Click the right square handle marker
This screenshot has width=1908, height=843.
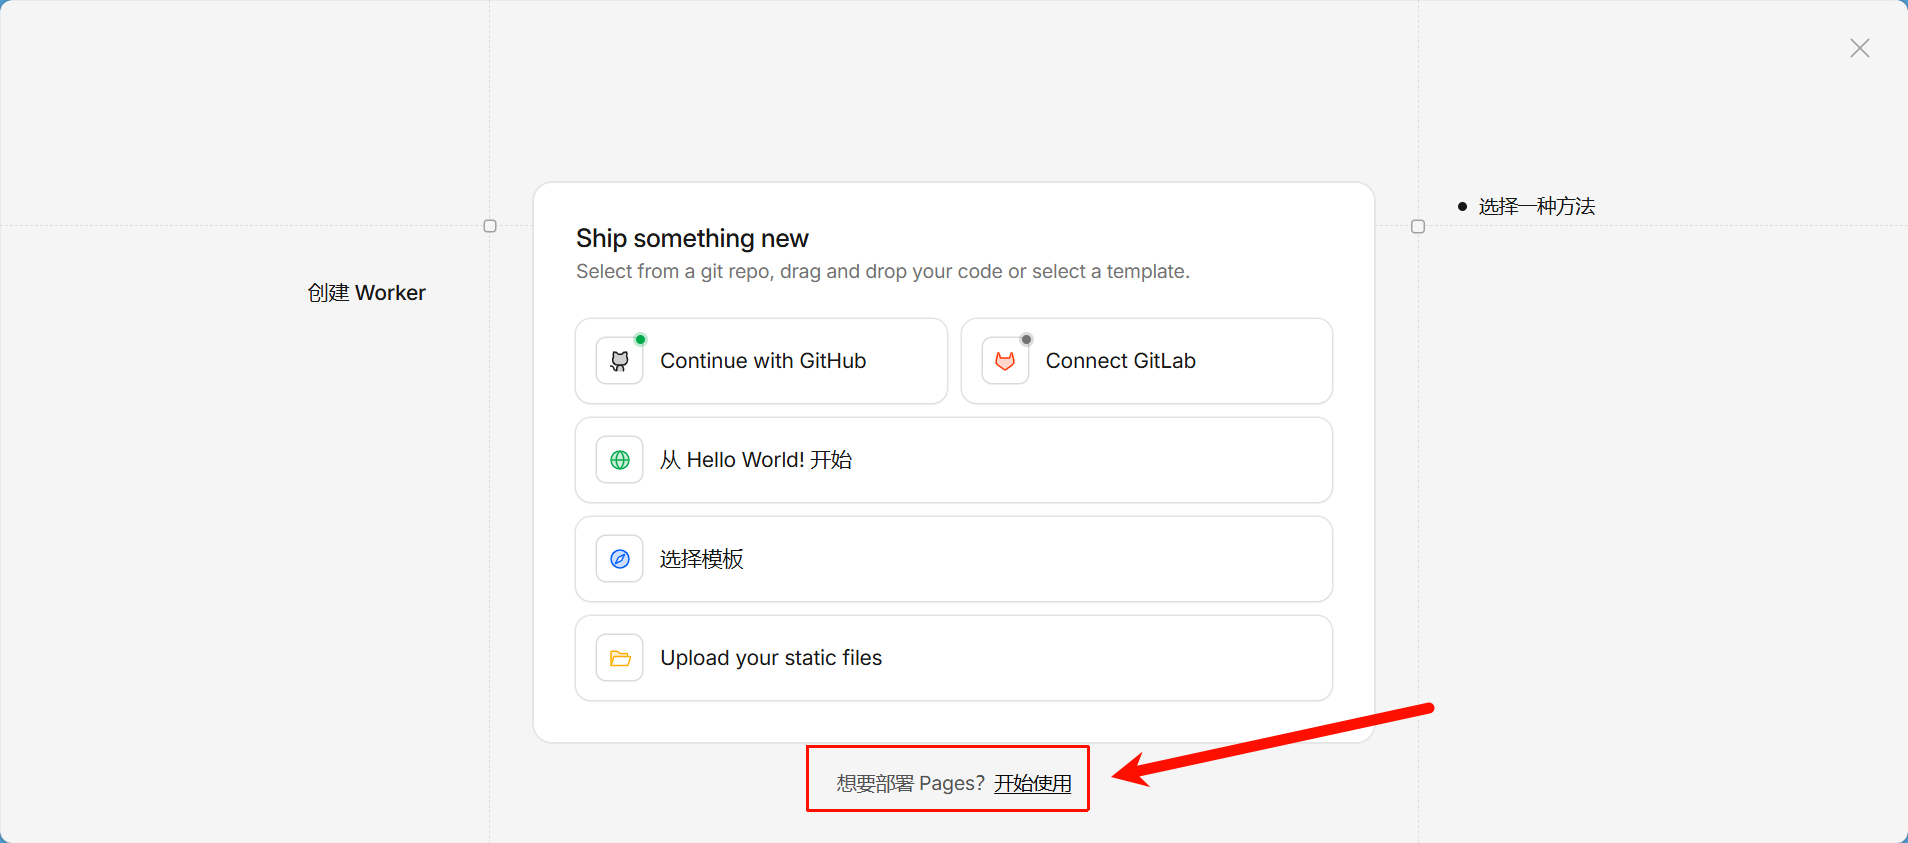pos(1418,227)
